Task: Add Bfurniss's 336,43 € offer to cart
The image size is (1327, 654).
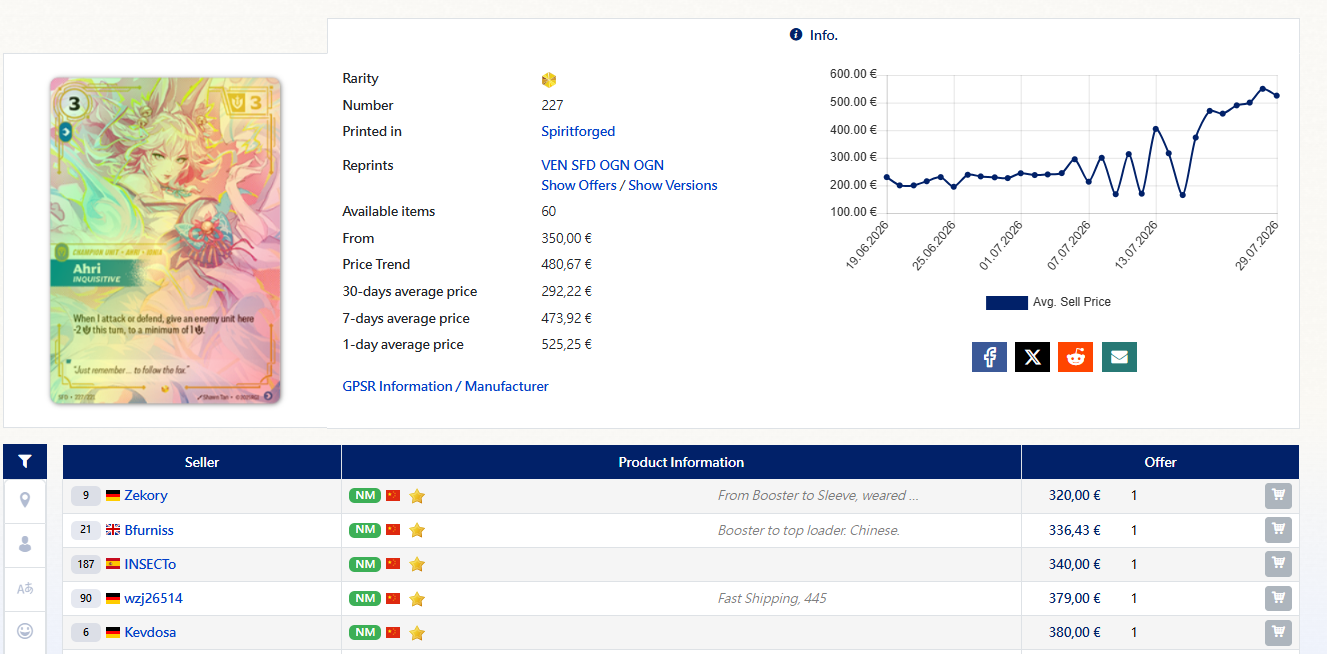Action: coord(1278,530)
